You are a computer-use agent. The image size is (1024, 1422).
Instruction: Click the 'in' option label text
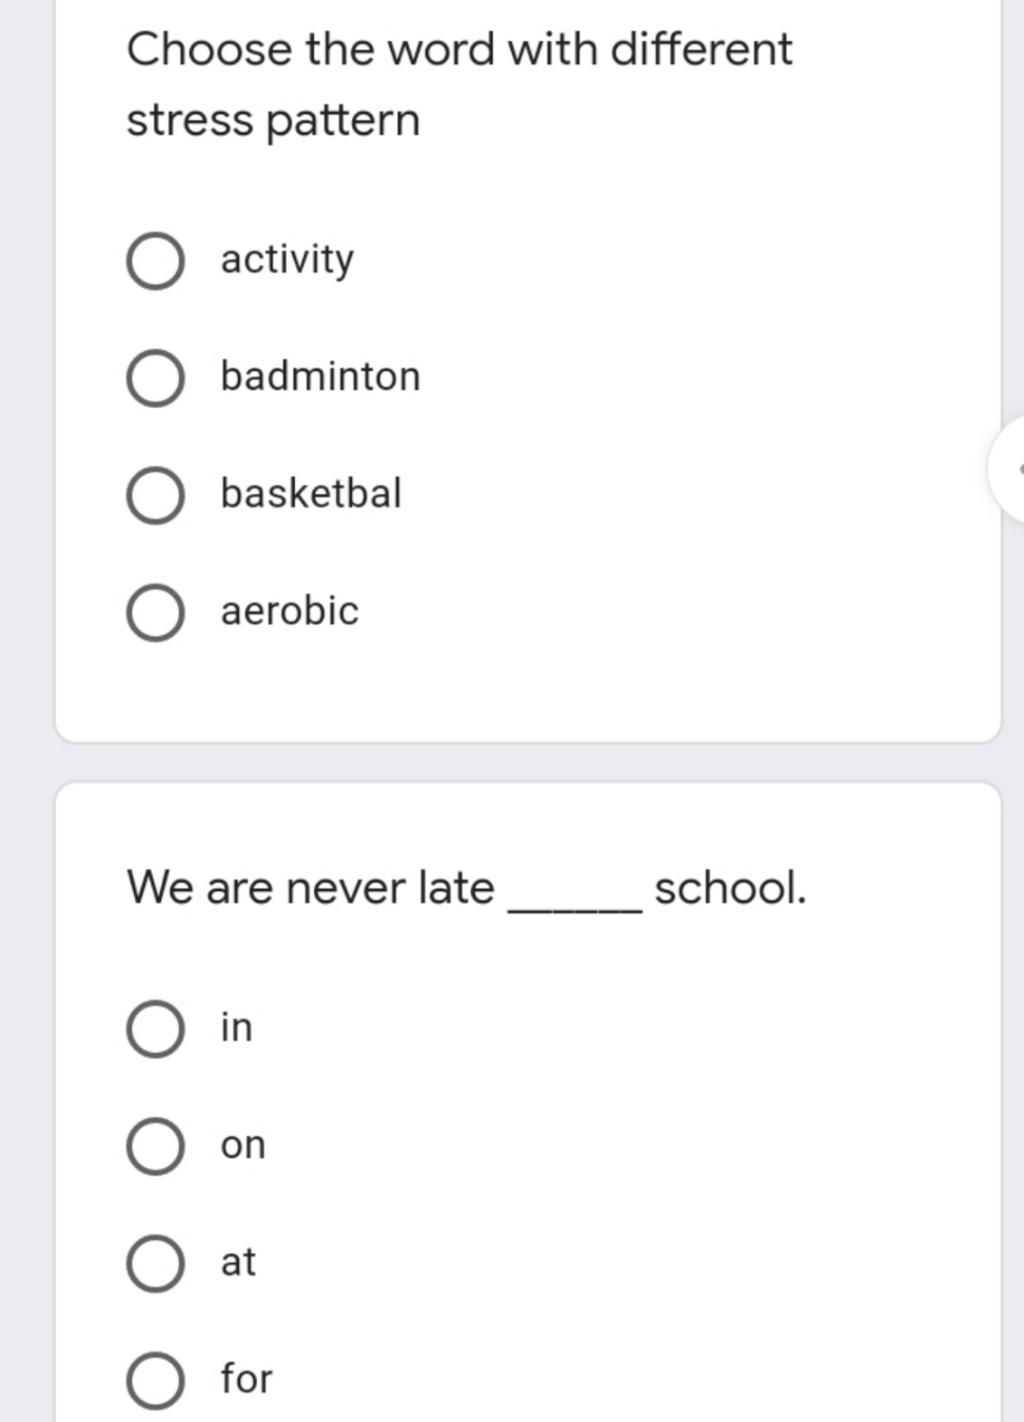(x=237, y=1027)
